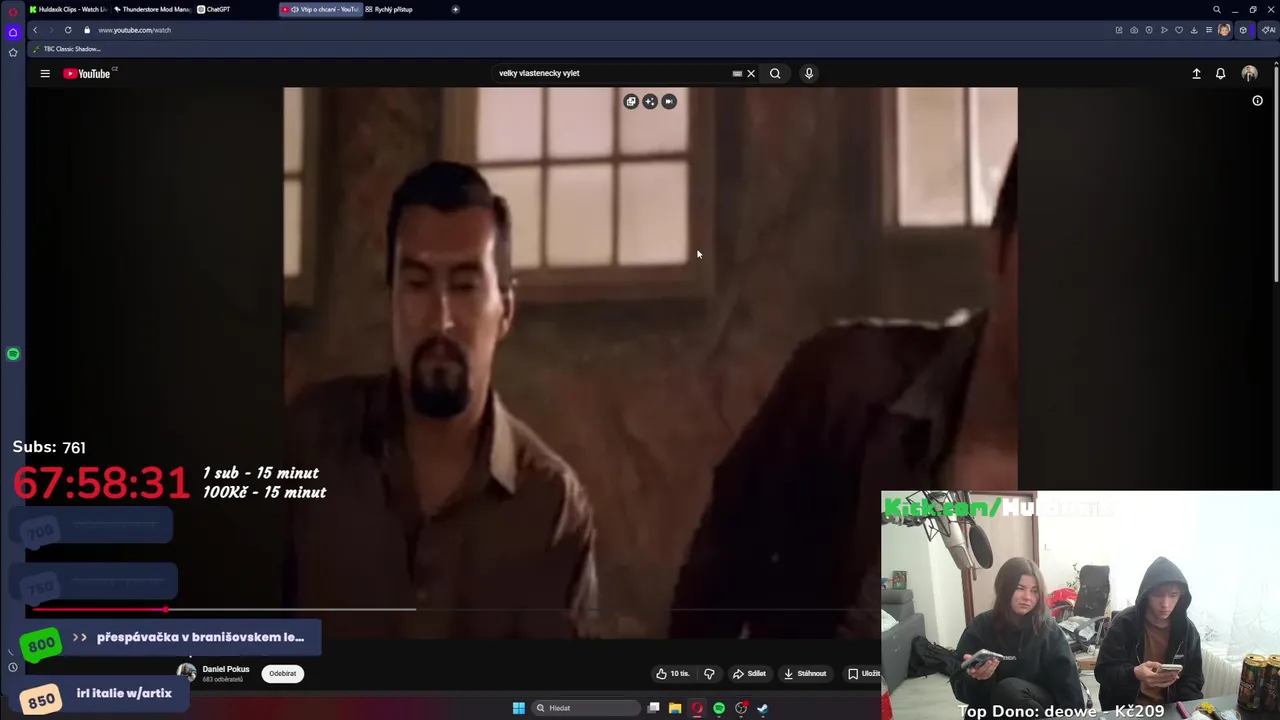Add page to bookmarks with heart icon

[1179, 30]
